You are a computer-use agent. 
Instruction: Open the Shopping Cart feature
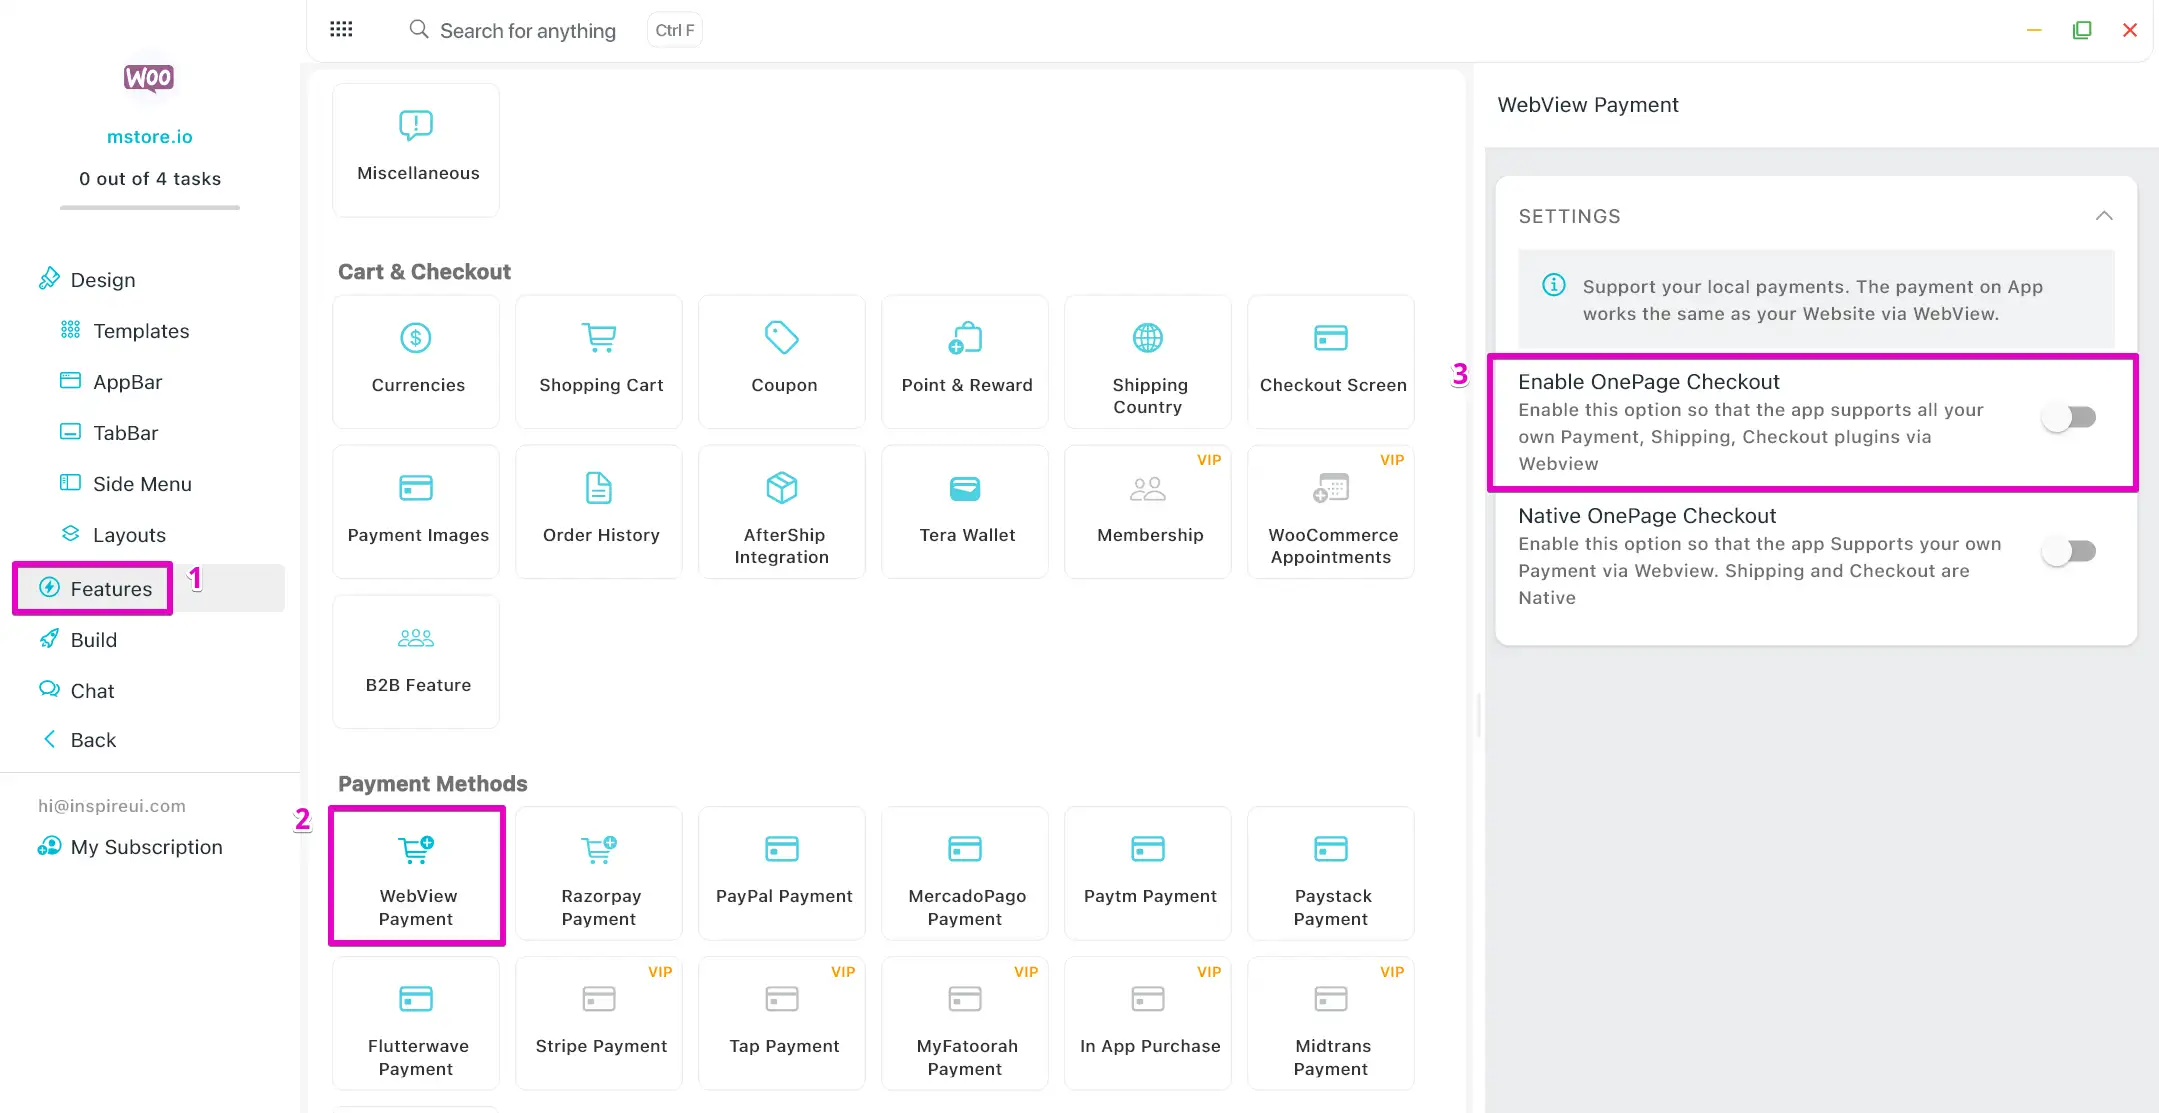[x=599, y=361]
